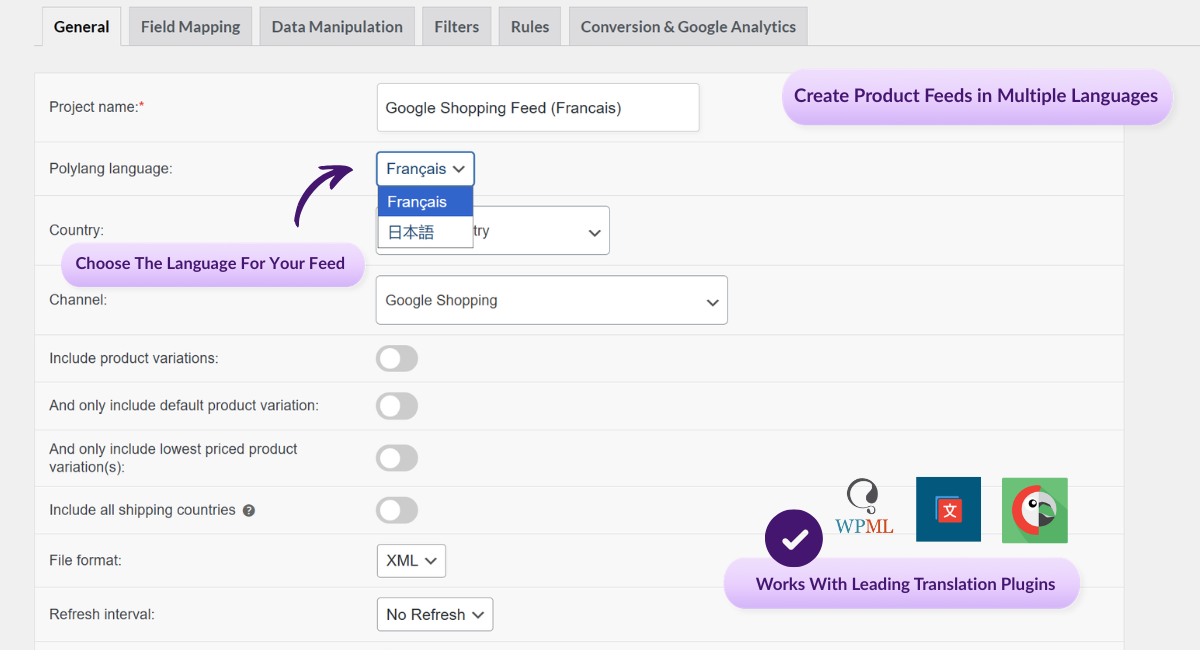Screen dimensions: 1200x650
Task: Click the blue translation plugin icon
Action: [948, 509]
